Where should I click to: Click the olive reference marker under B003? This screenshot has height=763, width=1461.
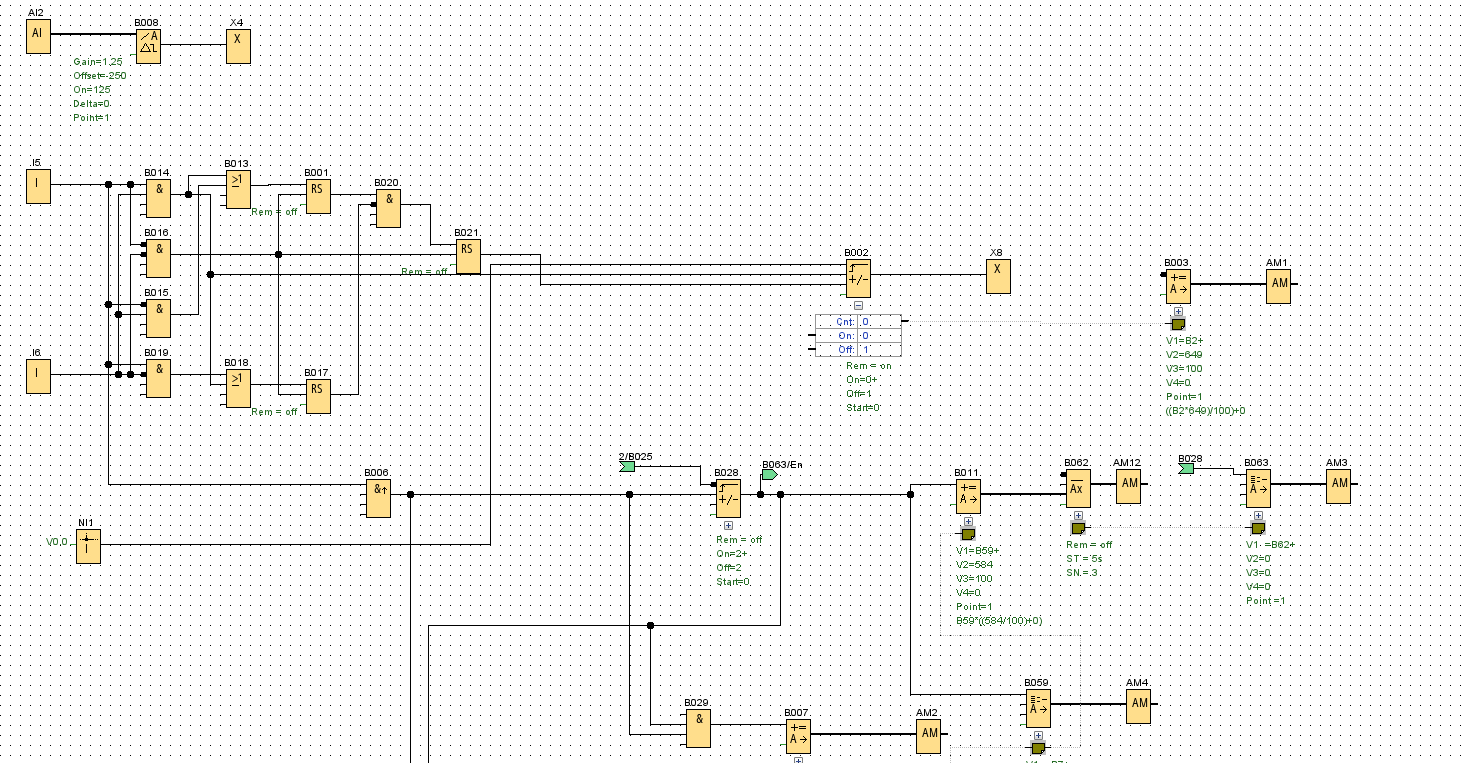[x=1178, y=324]
